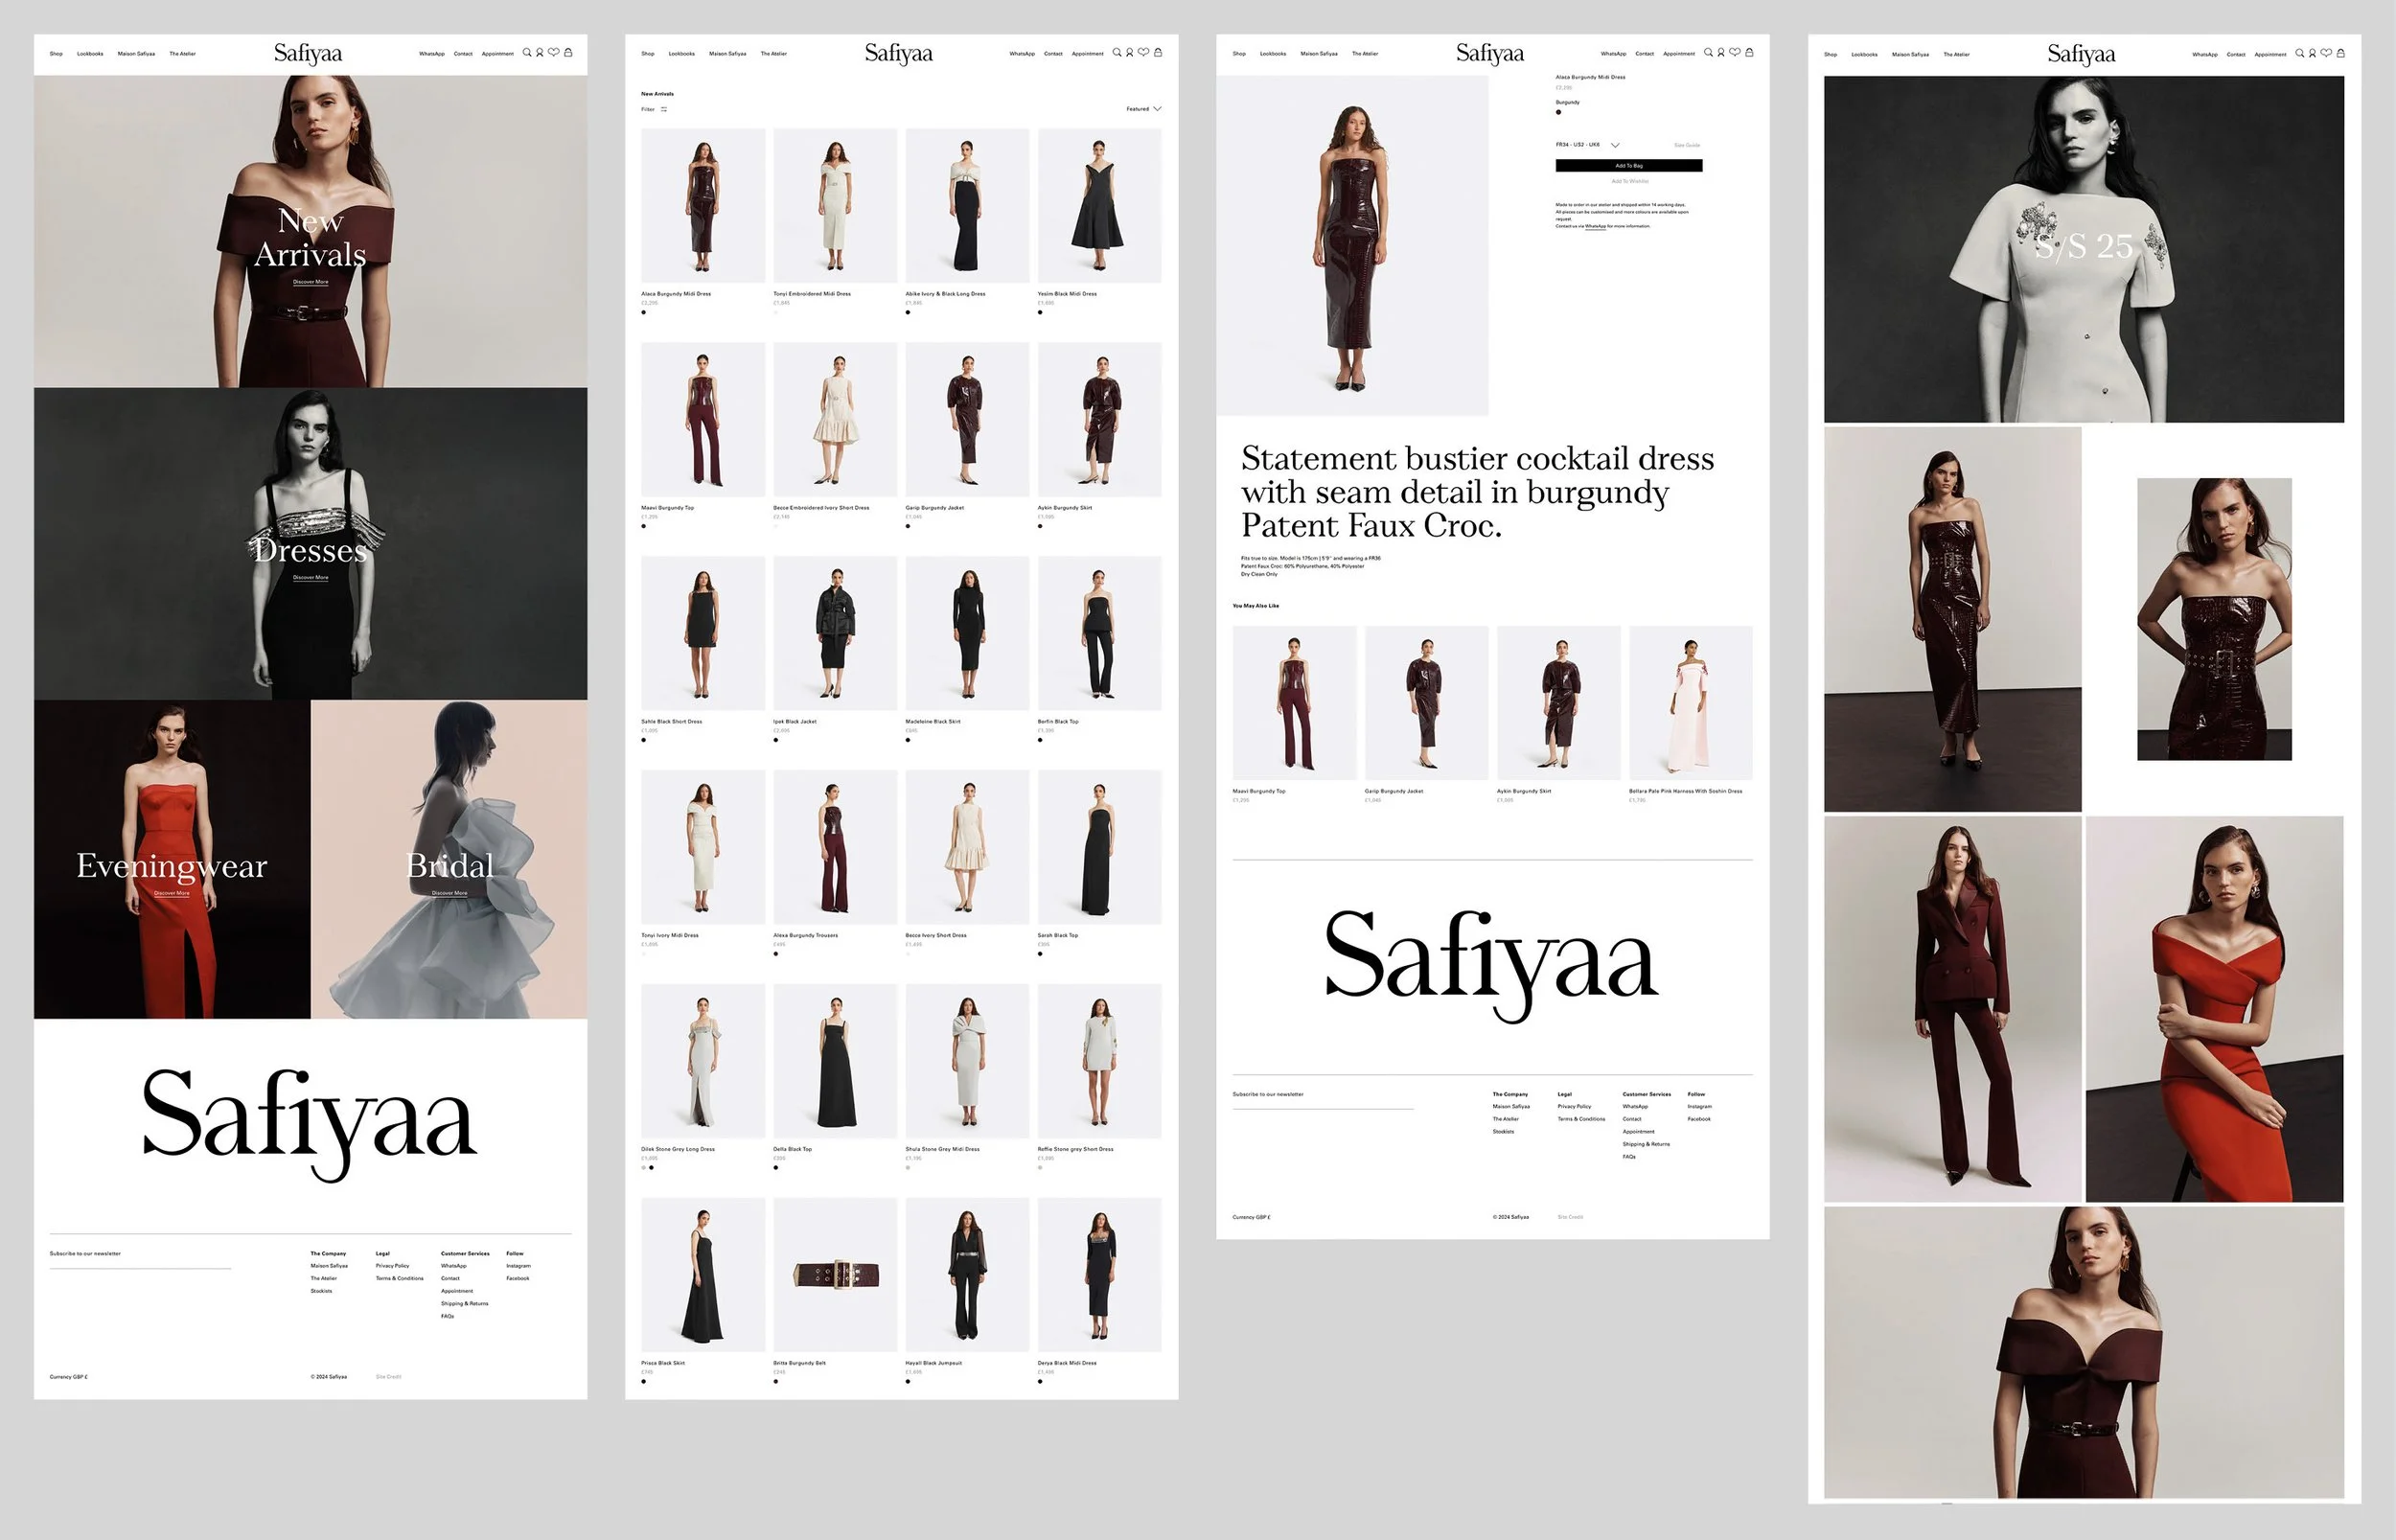Open shopping bag icon on S/S 25 lookbook page
This screenshot has width=2396, height=1540.
[x=2340, y=53]
